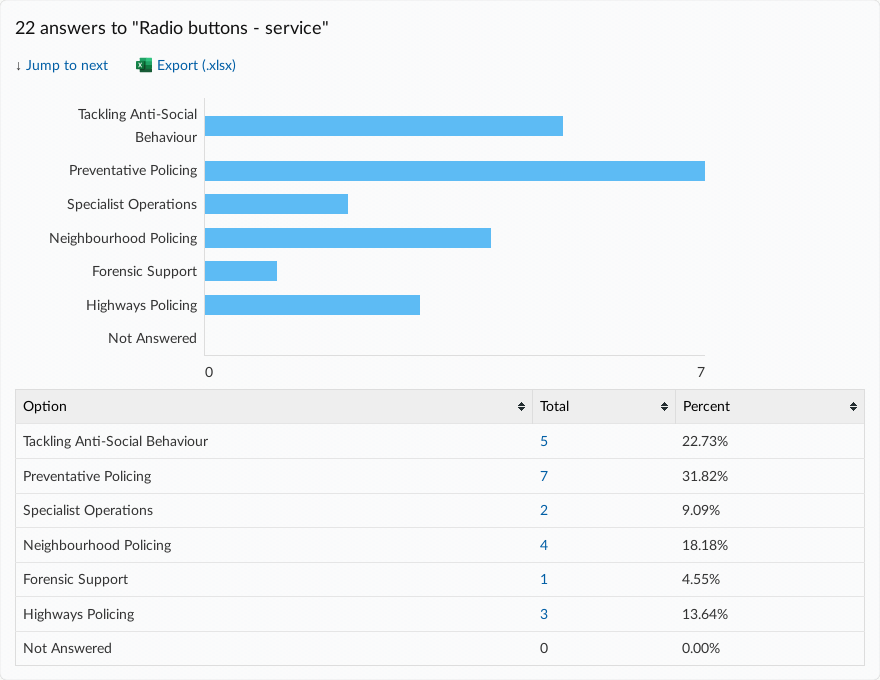Click the Percent column header

click(706, 406)
